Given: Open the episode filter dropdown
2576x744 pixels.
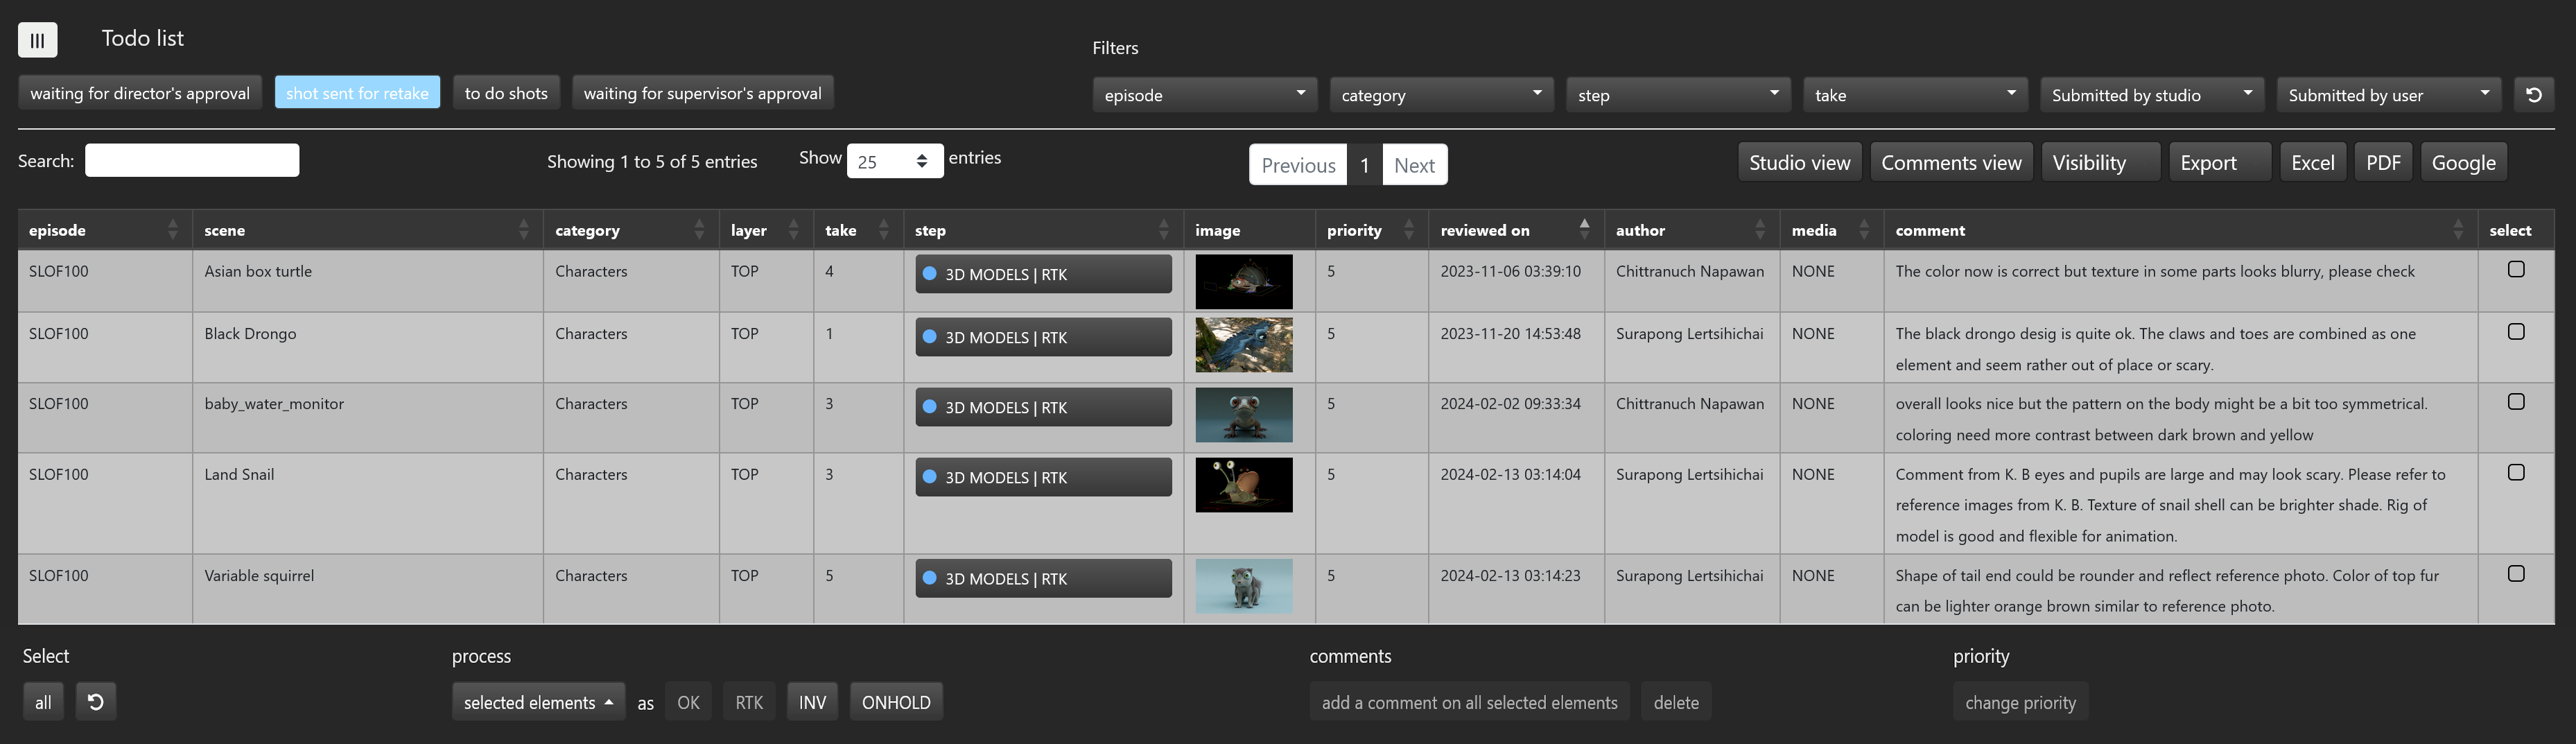Looking at the screenshot, I should [1204, 95].
